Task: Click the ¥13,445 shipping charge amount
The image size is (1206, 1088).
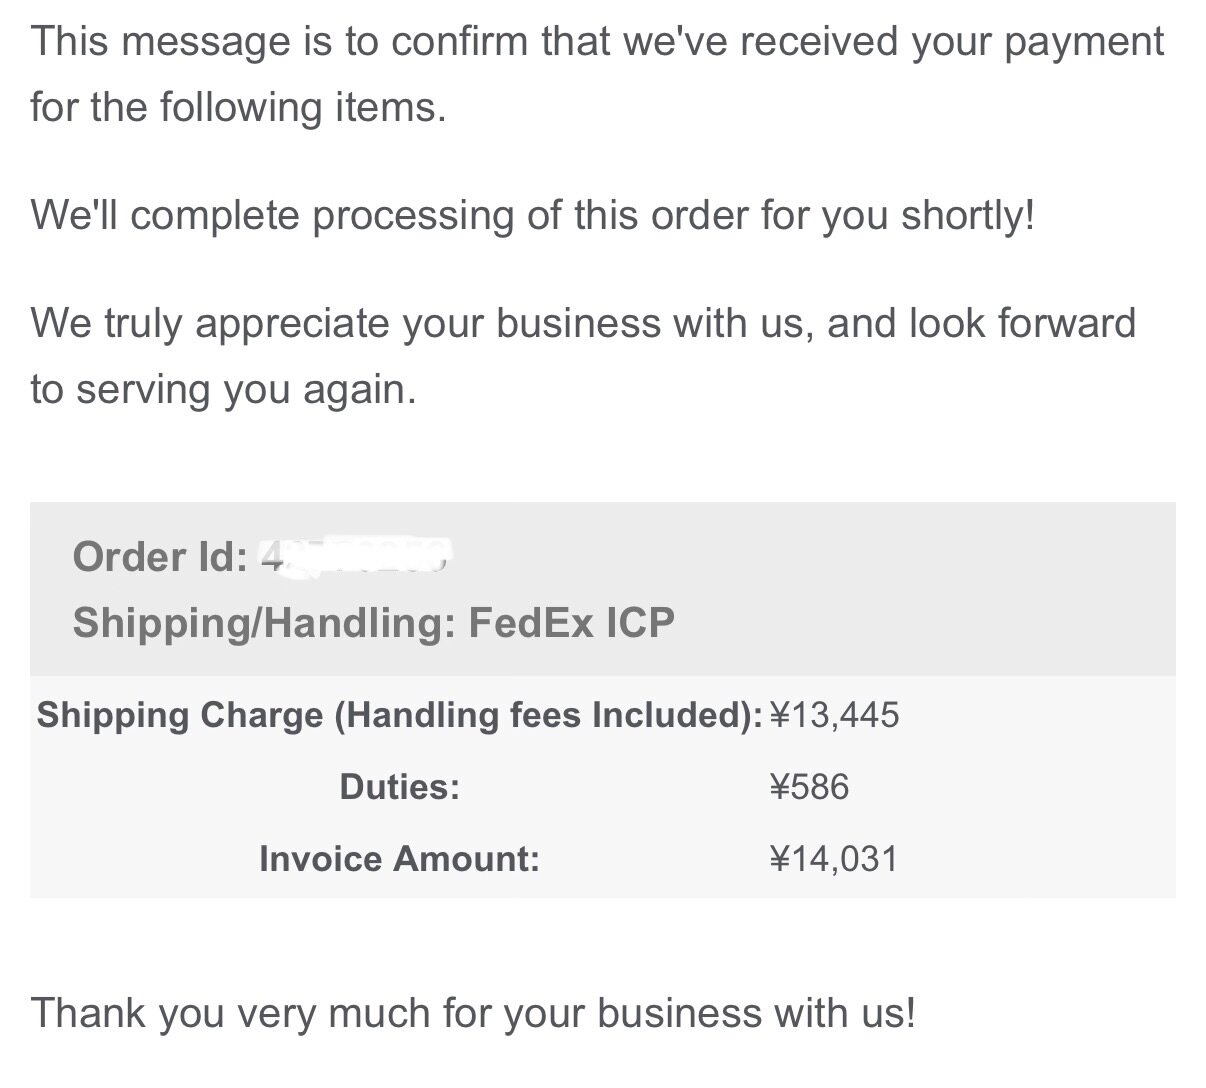Action: (x=834, y=715)
